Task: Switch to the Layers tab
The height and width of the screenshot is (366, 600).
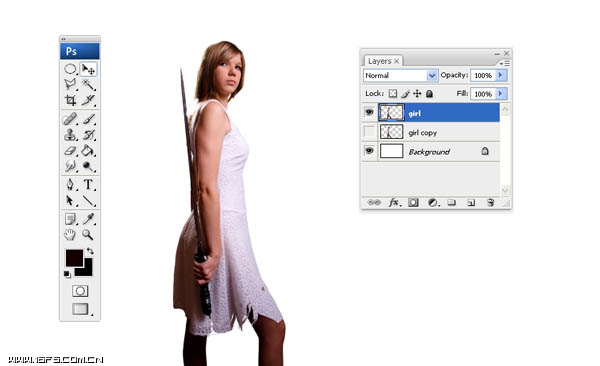Action: point(380,61)
